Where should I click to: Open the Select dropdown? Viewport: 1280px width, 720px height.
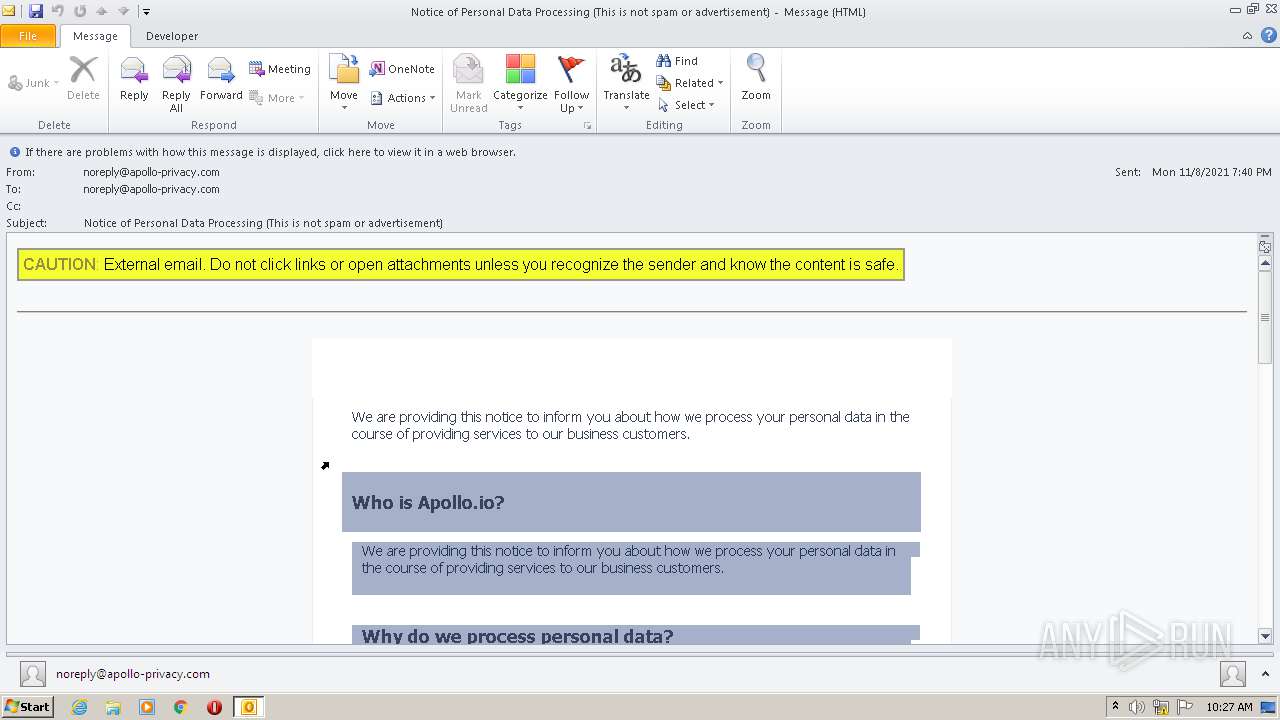[x=686, y=105]
